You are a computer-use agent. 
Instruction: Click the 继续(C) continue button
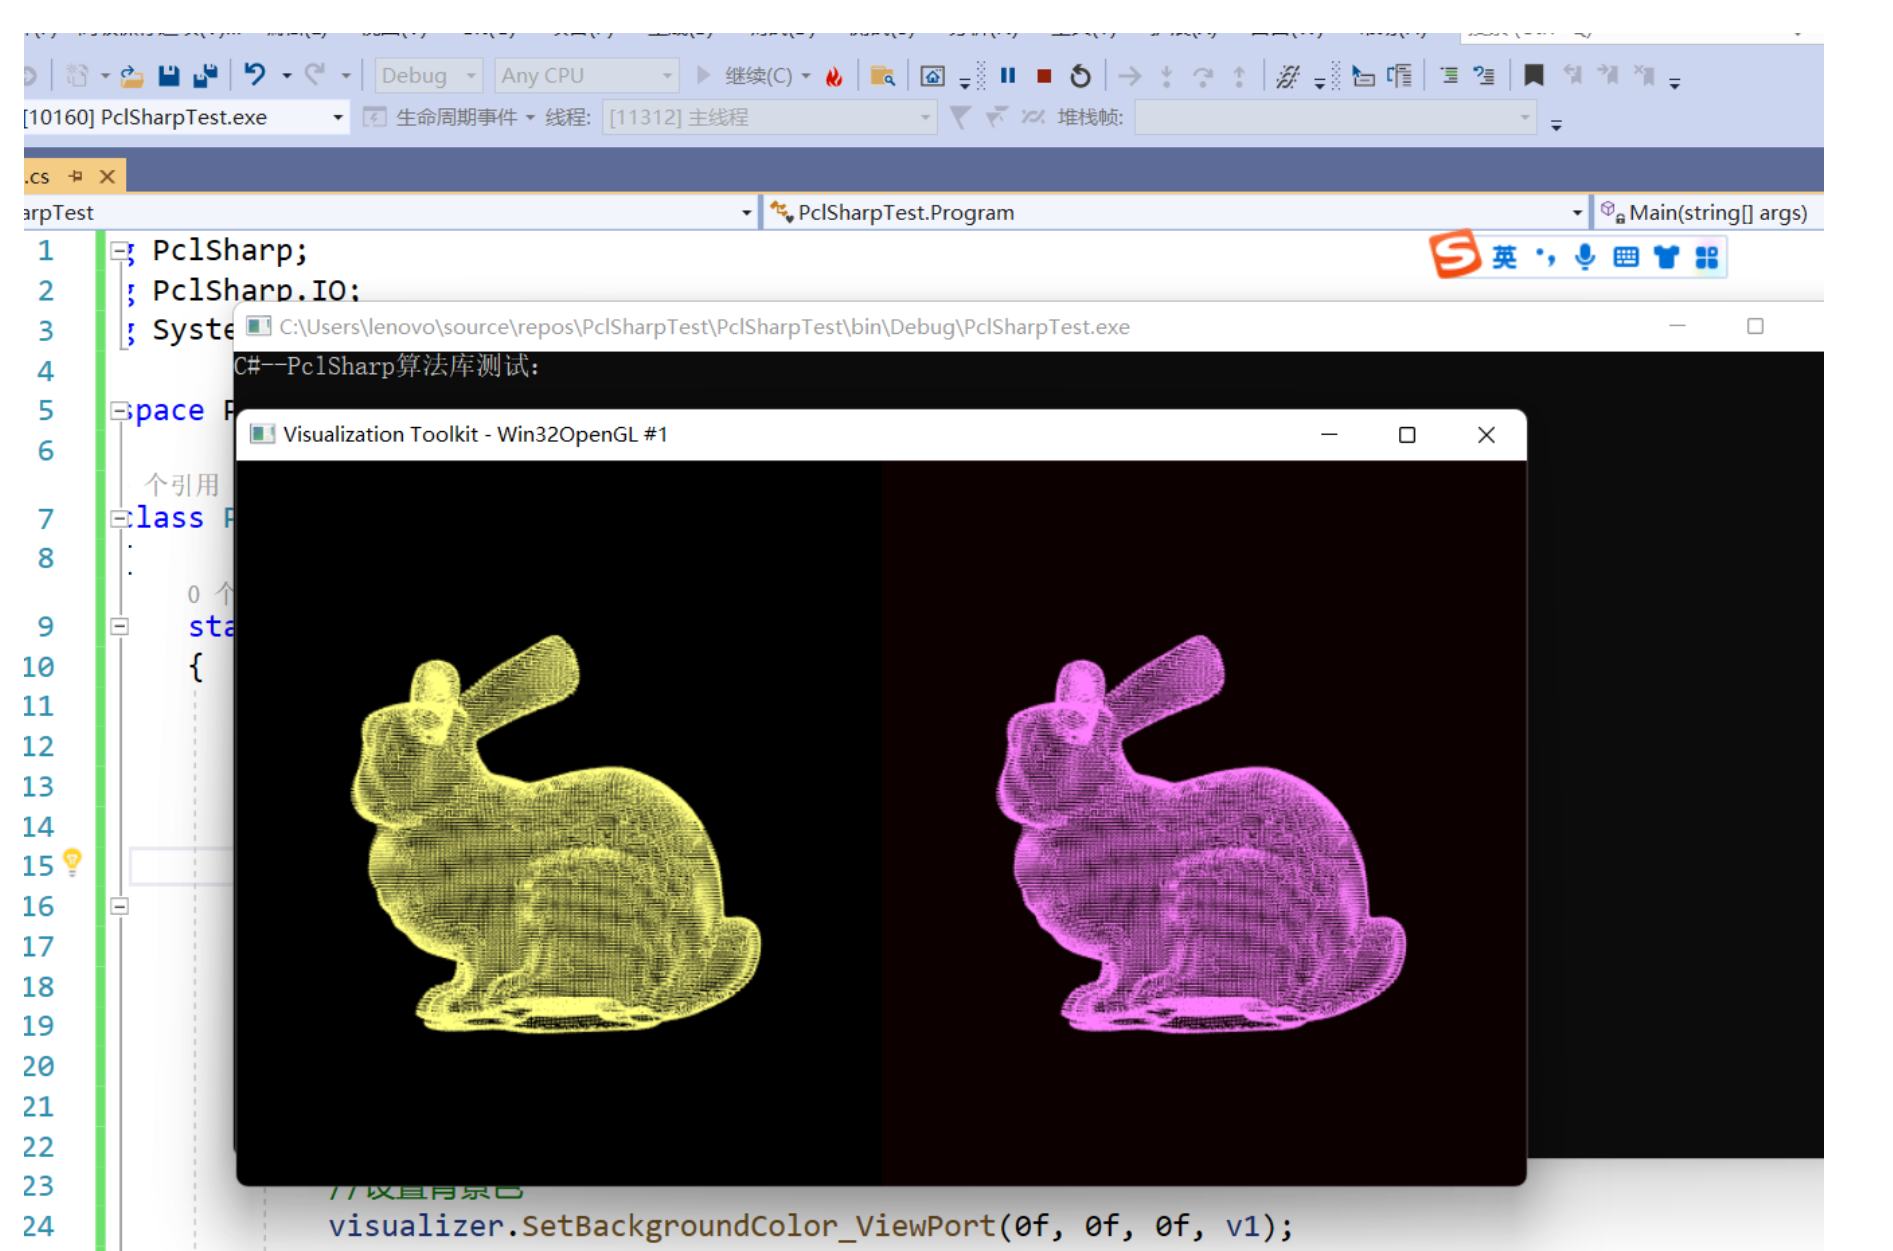(x=754, y=76)
